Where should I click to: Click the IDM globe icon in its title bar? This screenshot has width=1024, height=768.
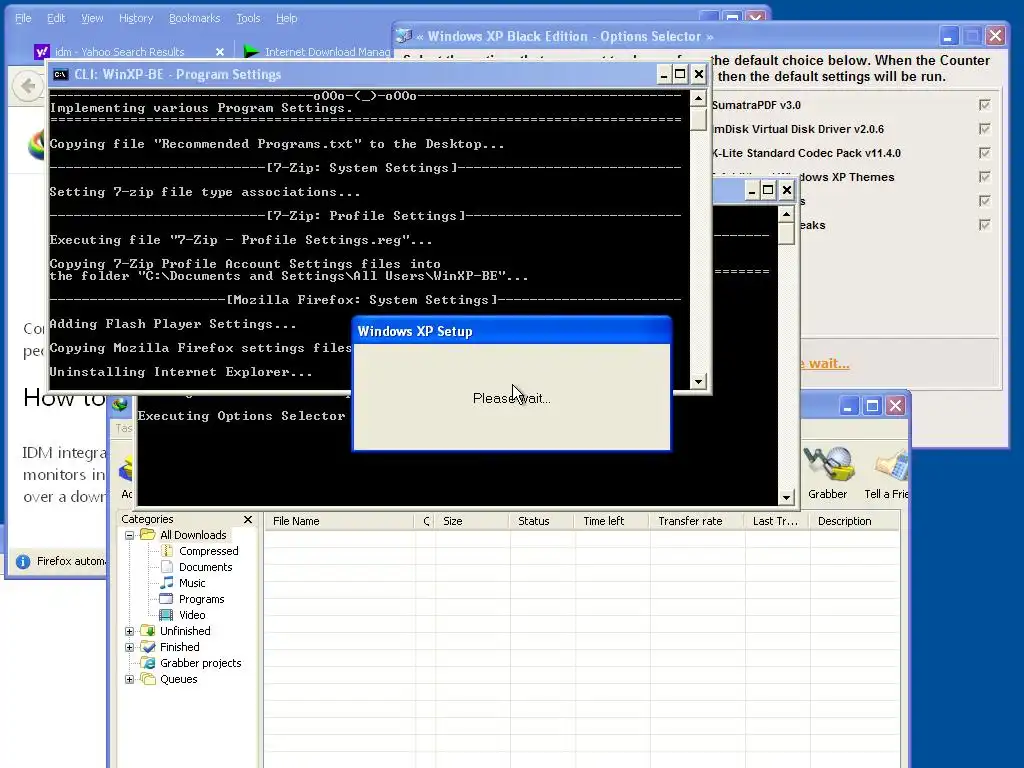(120, 404)
